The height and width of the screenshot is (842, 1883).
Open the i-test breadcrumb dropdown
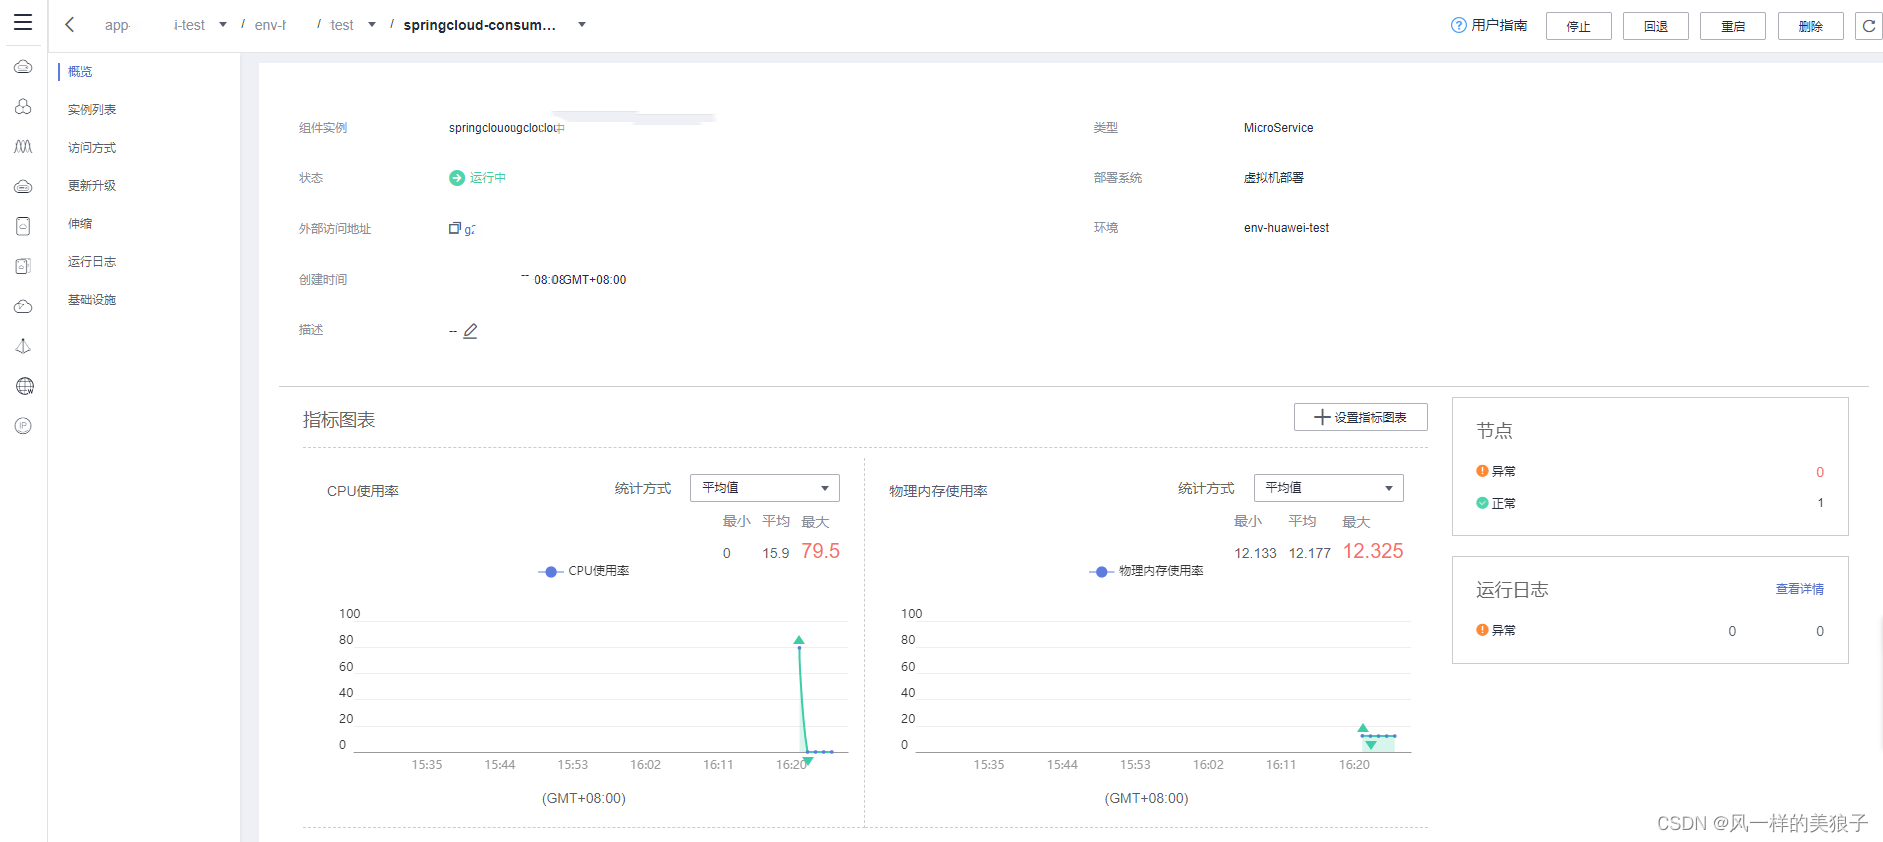pyautogui.click(x=223, y=25)
